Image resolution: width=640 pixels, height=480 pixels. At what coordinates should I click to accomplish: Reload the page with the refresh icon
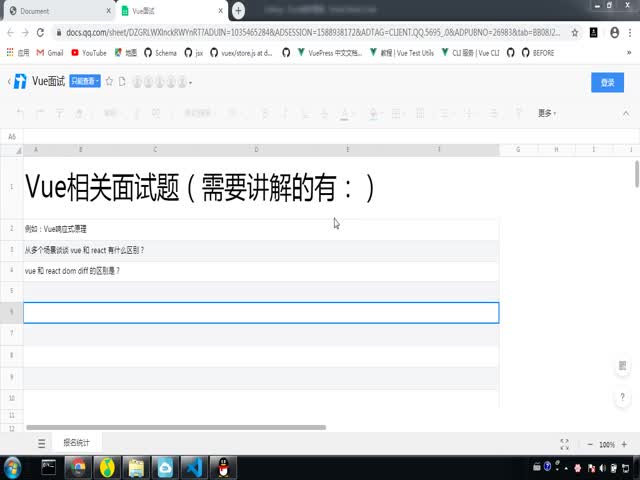point(40,33)
